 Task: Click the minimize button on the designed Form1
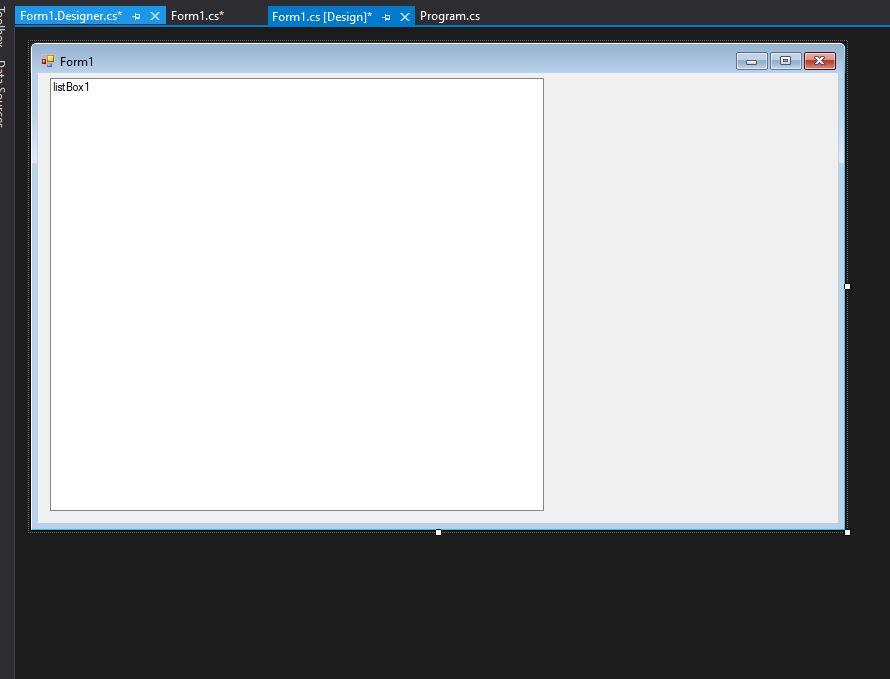pos(751,60)
